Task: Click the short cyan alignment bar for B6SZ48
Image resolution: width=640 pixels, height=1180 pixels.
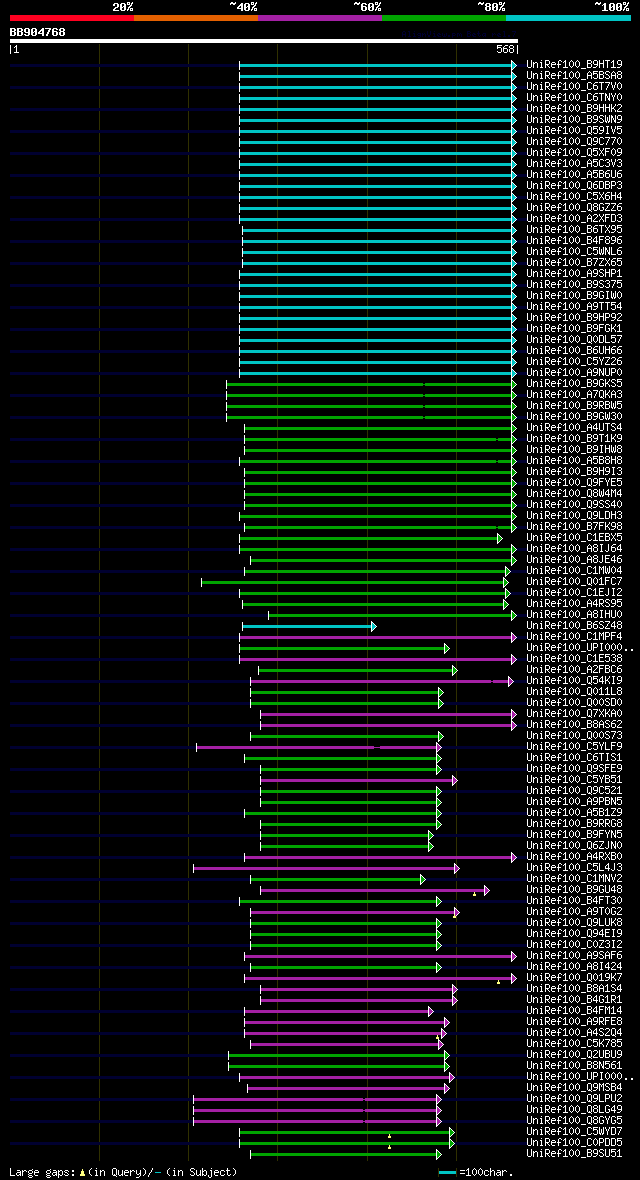Action: tap(309, 626)
